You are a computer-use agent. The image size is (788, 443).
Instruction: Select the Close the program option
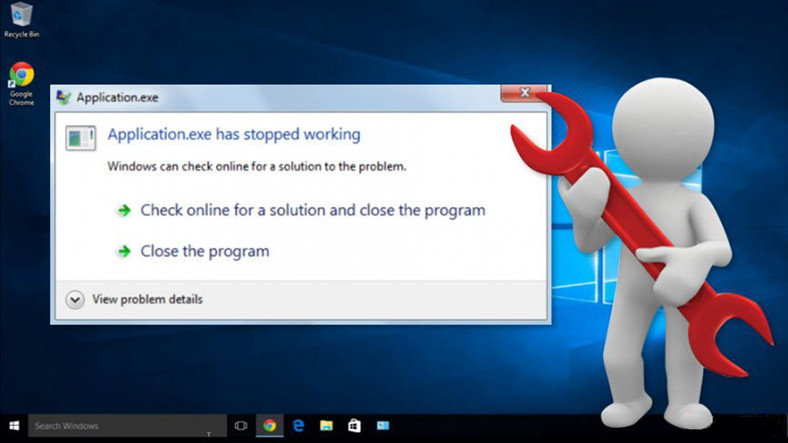204,251
